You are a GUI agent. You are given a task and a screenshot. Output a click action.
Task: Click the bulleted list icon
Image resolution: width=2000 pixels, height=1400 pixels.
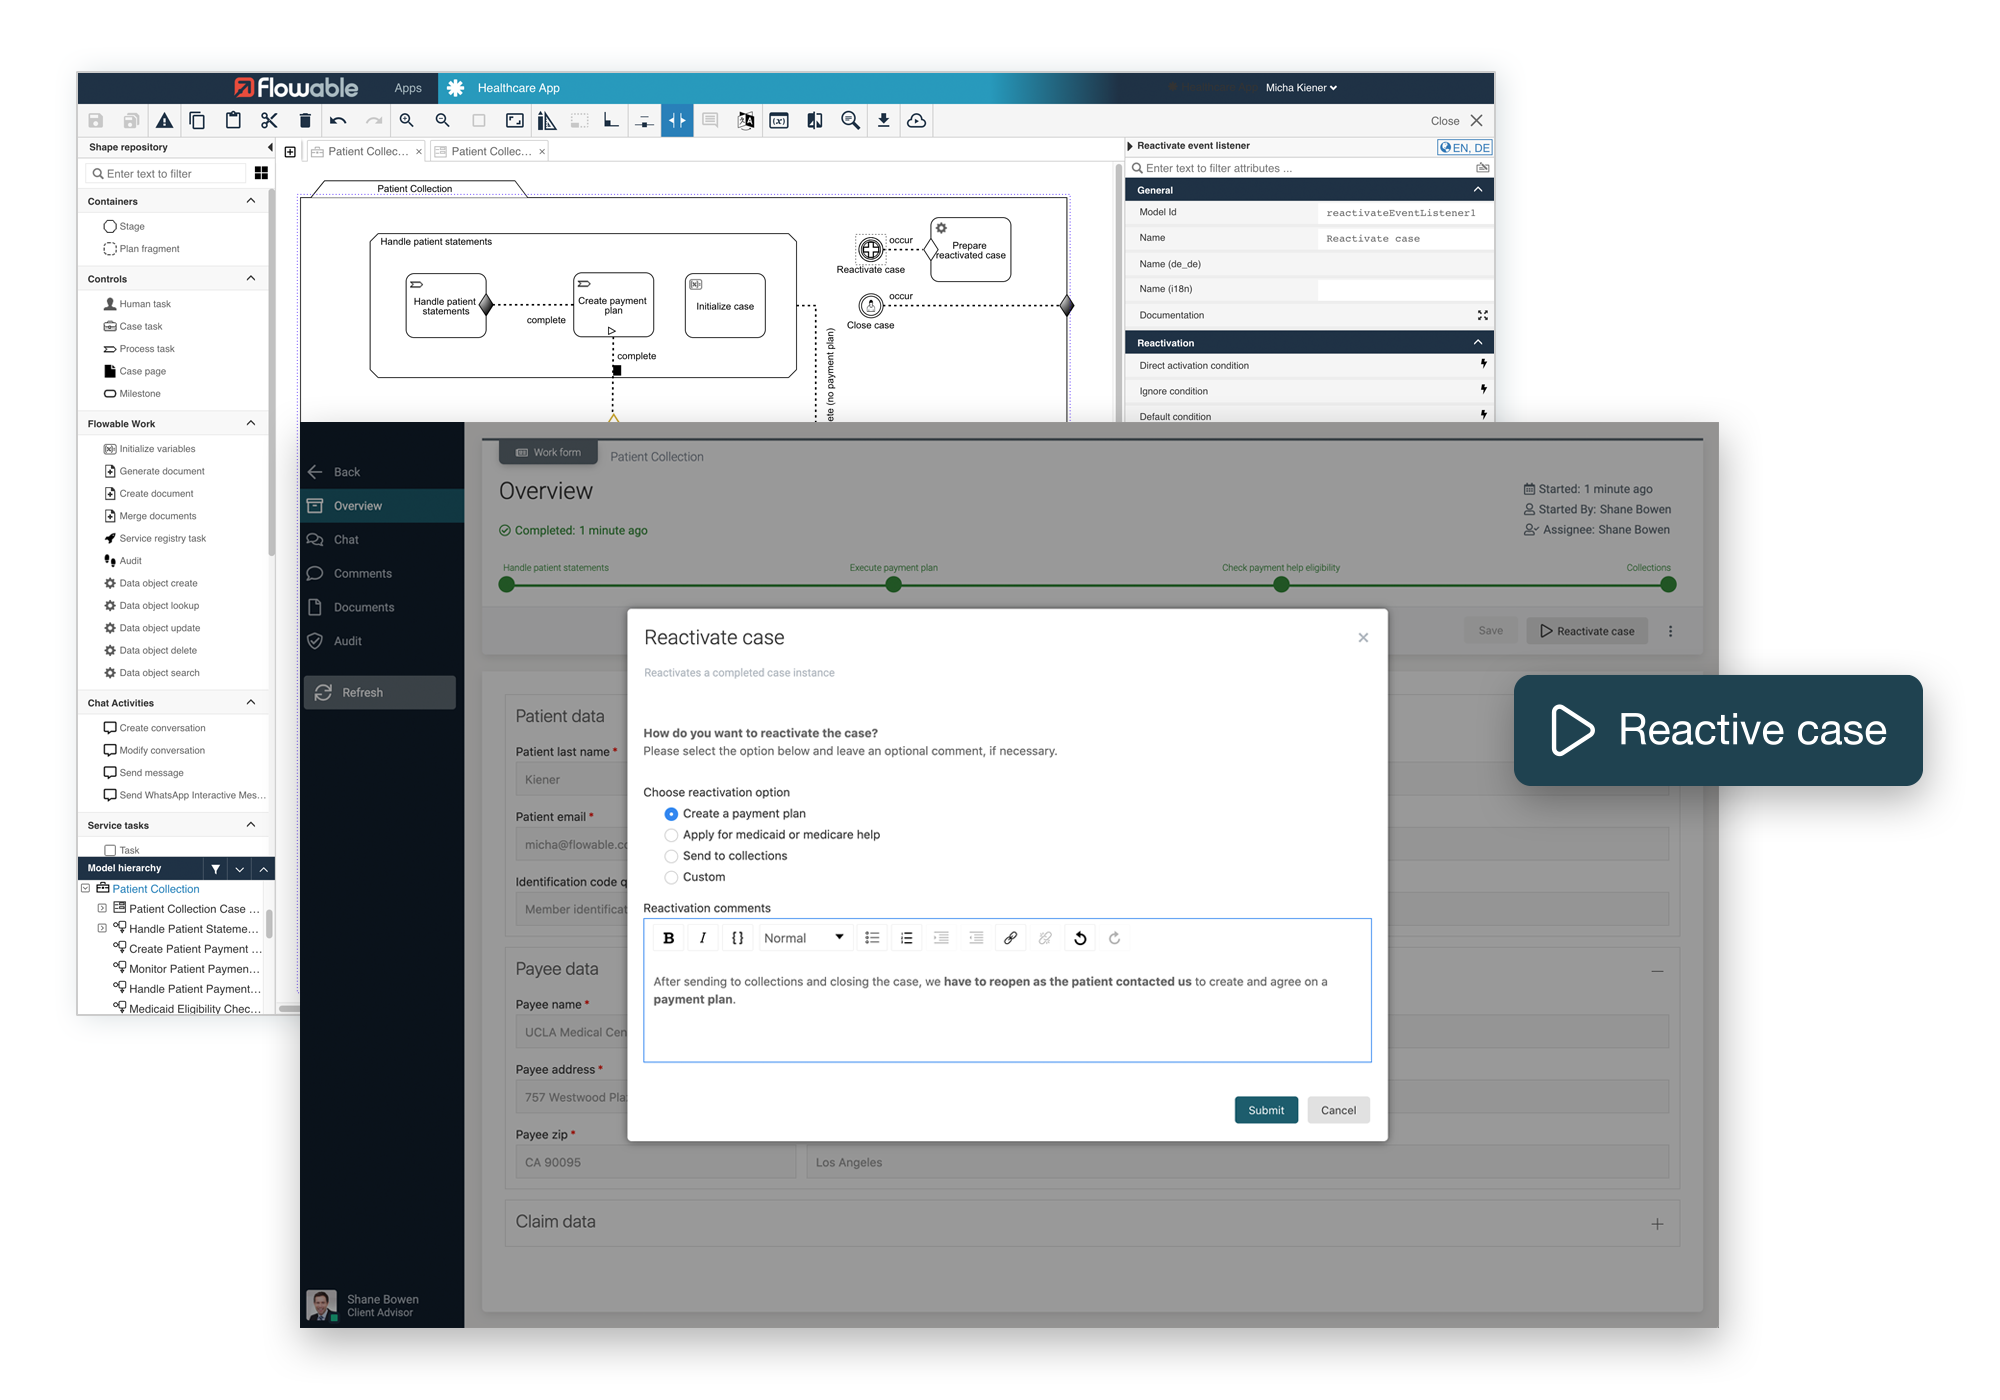[x=872, y=938]
